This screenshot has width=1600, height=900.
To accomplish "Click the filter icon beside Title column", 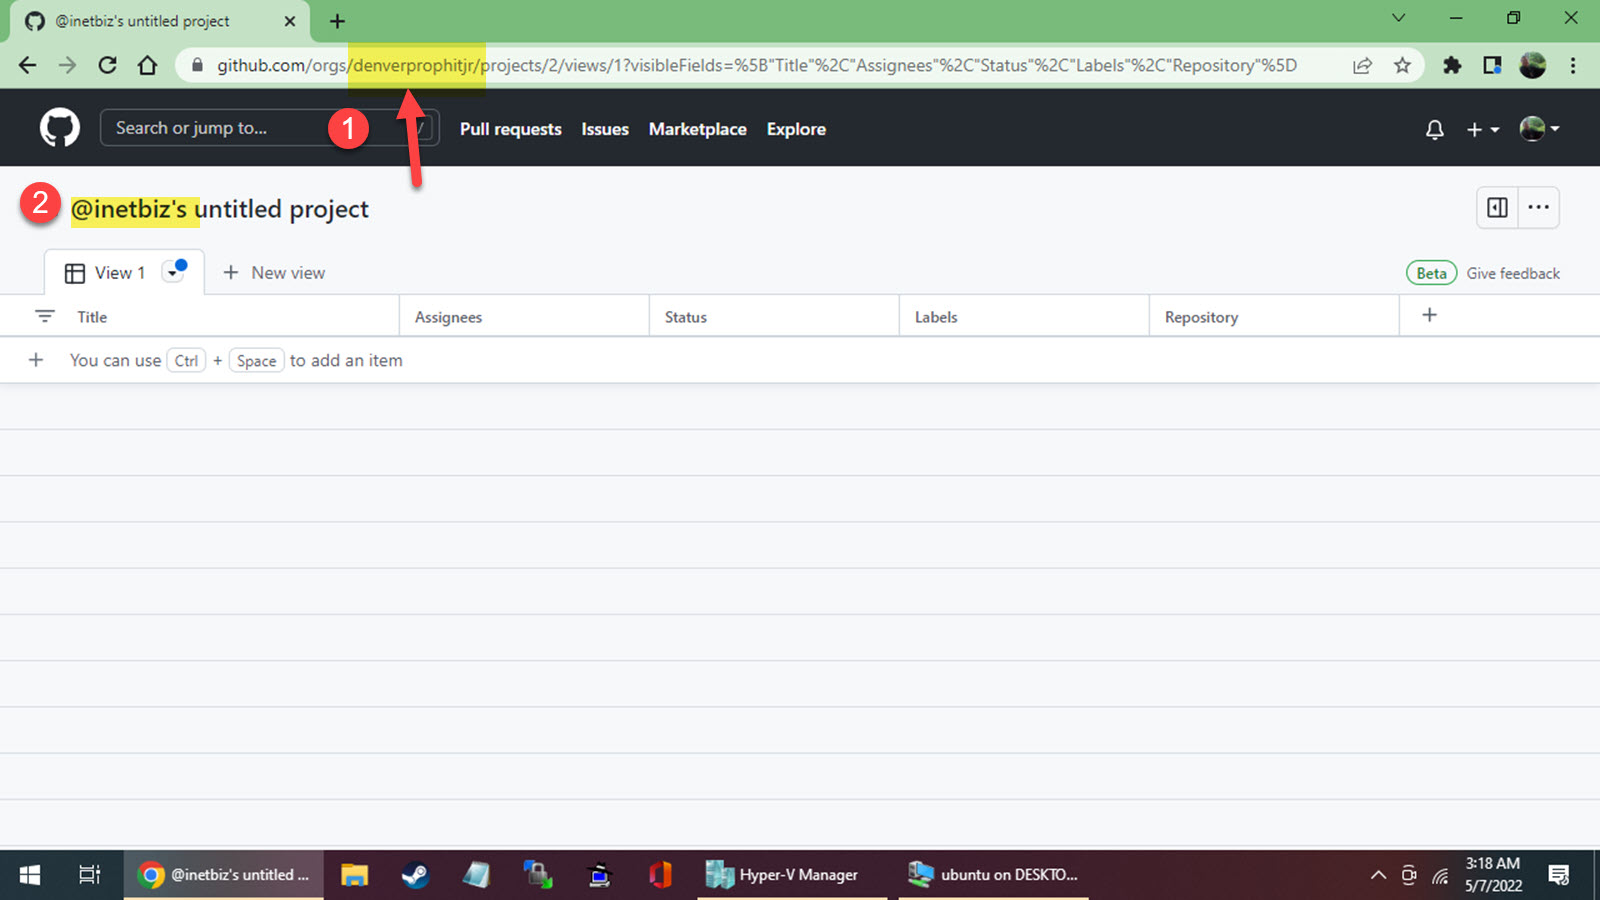I will (x=44, y=315).
